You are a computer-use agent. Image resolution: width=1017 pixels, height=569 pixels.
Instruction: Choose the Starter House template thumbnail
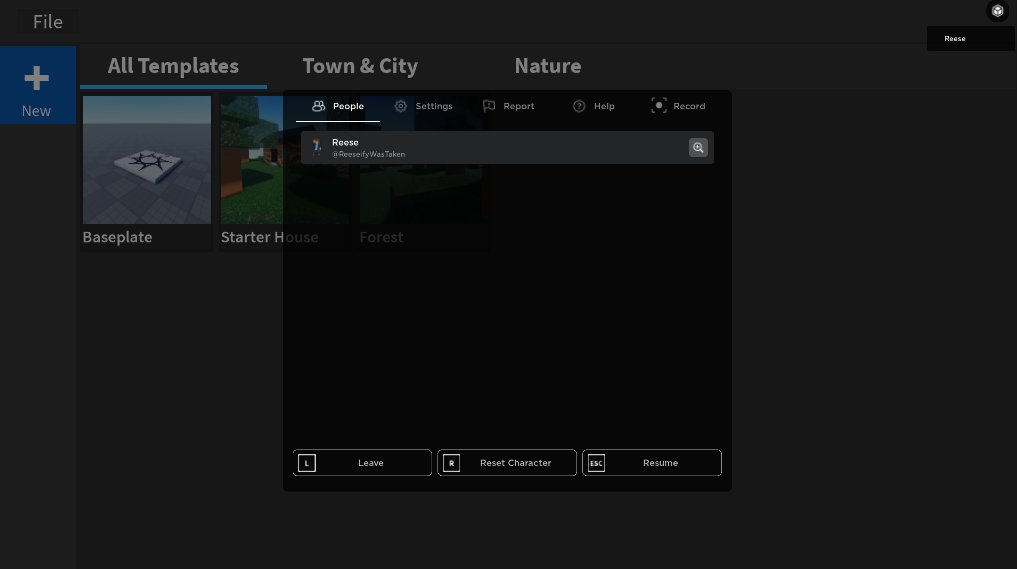pyautogui.click(x=284, y=160)
